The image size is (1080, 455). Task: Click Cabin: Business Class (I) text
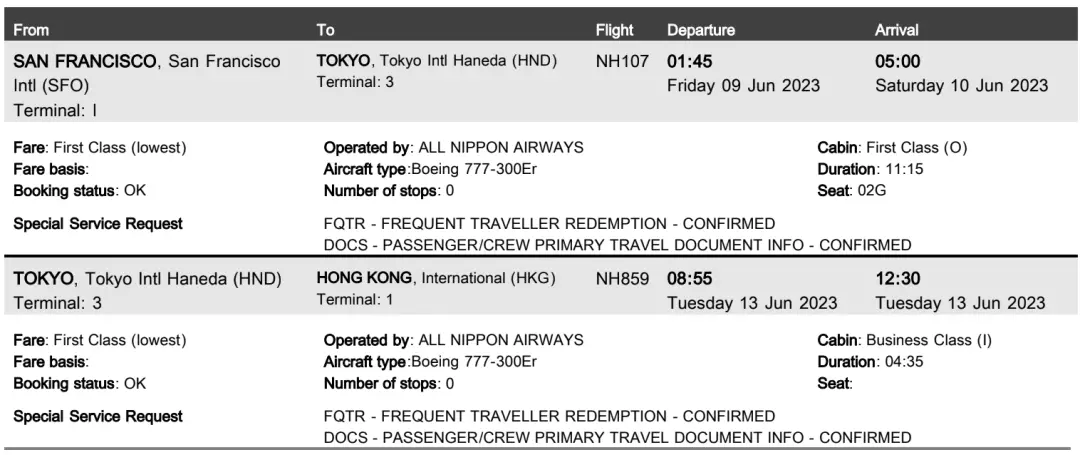coord(904,340)
